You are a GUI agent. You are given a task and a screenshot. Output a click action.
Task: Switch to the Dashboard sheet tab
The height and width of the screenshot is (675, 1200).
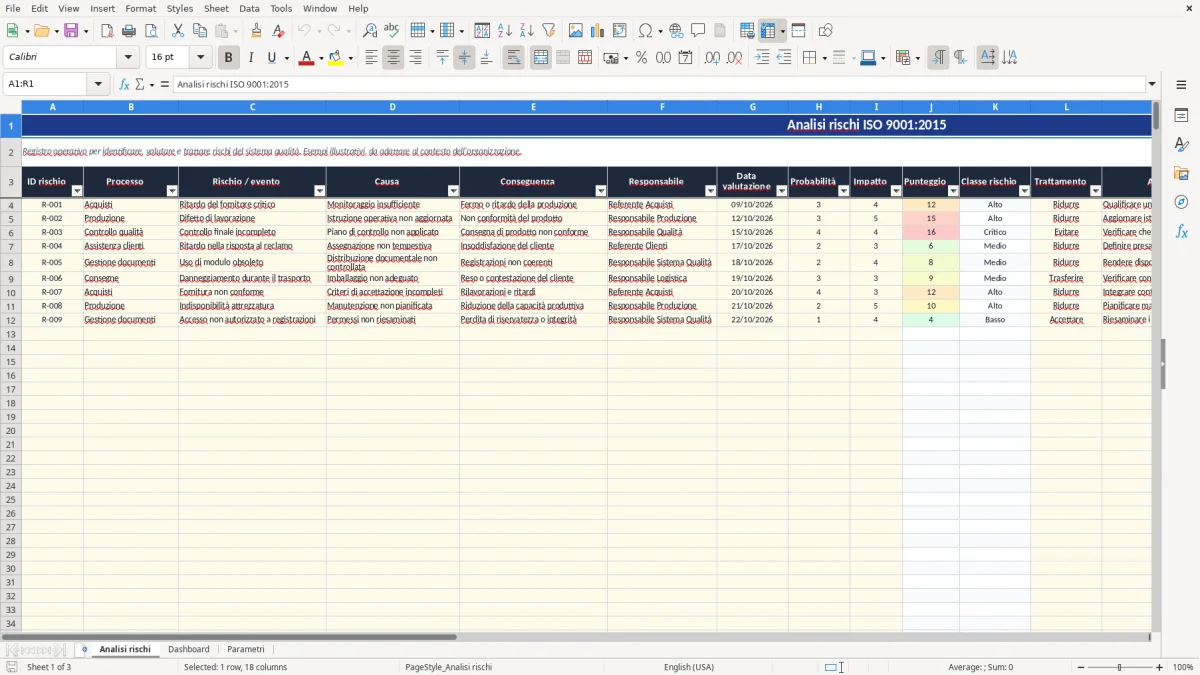click(x=189, y=649)
